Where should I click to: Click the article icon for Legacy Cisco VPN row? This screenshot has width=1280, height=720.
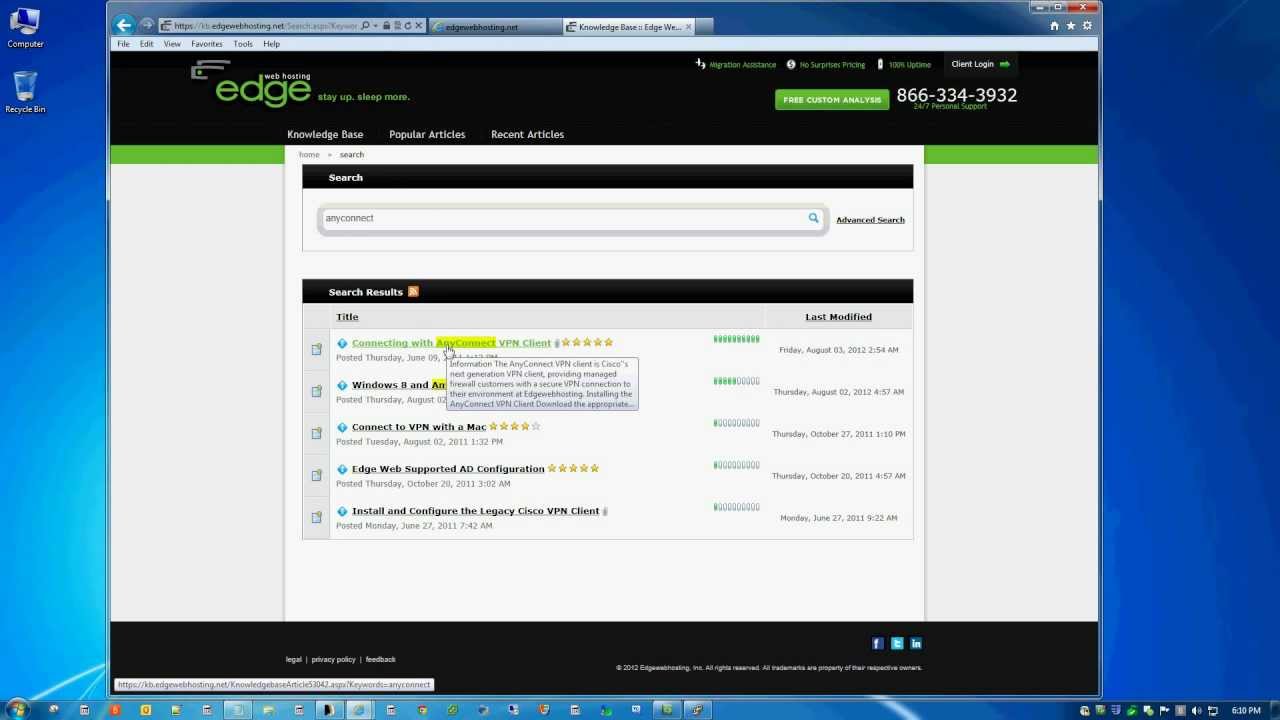(x=316, y=517)
